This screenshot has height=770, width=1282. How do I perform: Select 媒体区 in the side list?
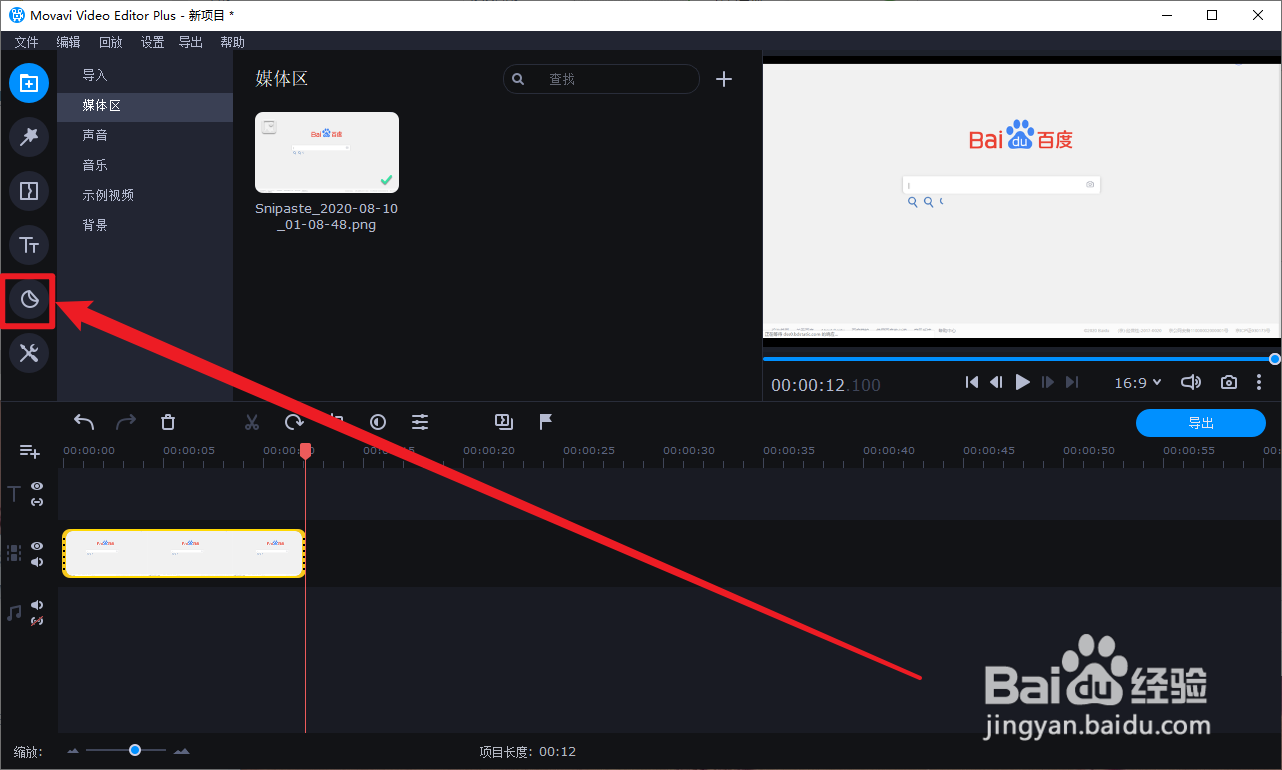145,105
